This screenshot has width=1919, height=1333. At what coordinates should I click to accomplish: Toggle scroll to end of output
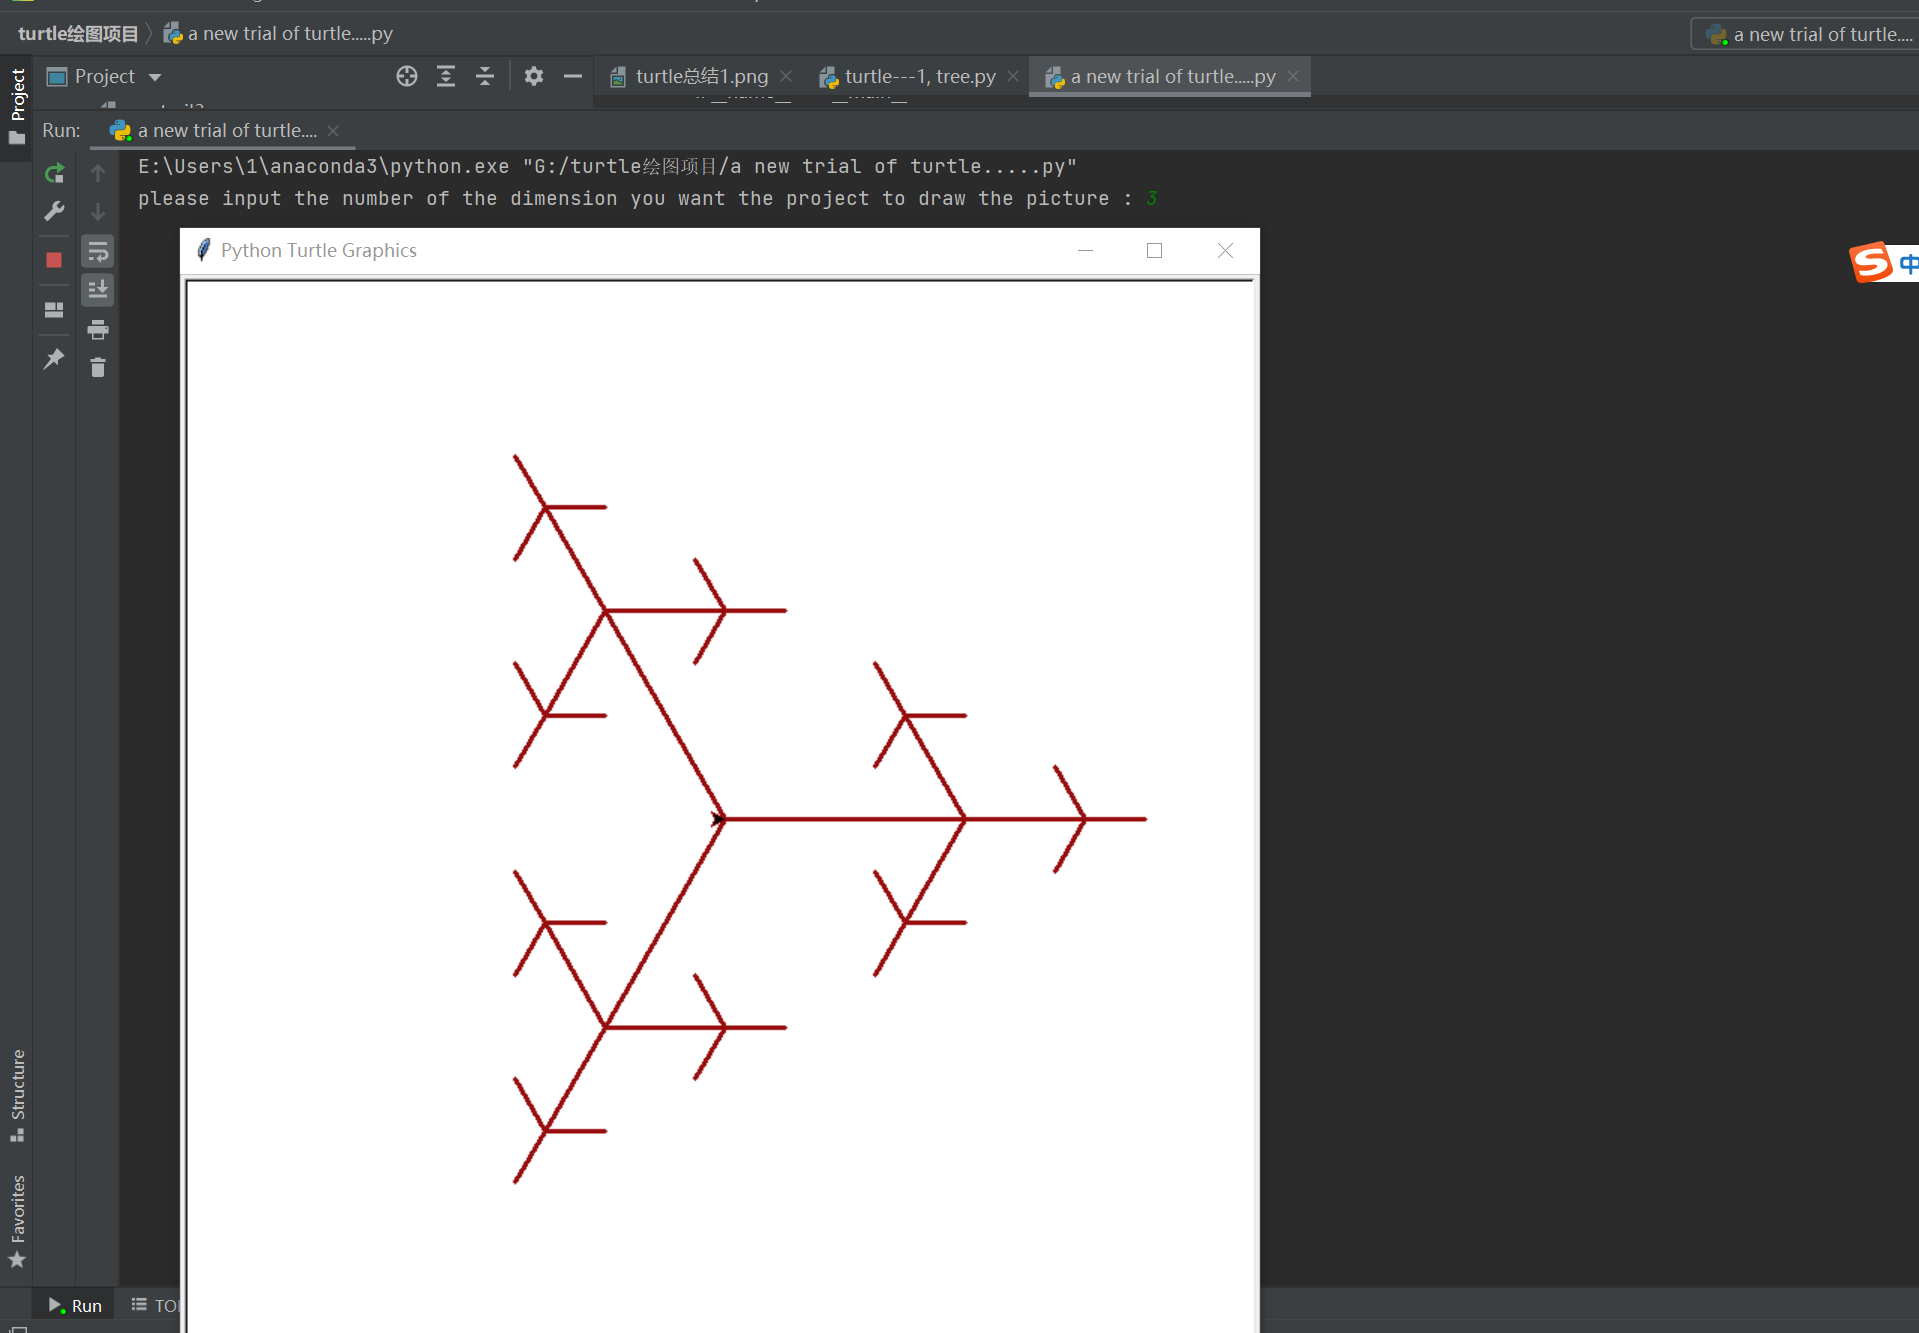pos(98,290)
